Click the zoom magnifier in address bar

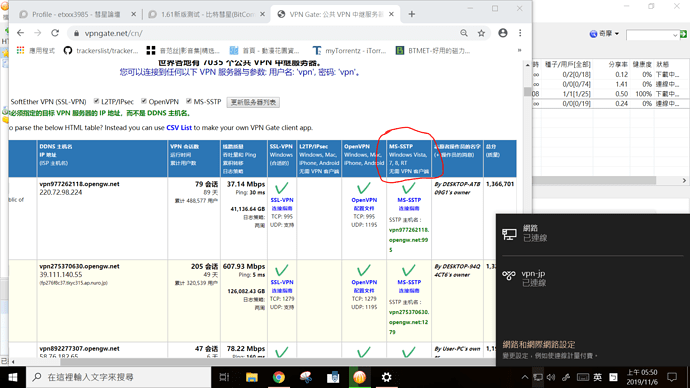[x=464, y=33]
